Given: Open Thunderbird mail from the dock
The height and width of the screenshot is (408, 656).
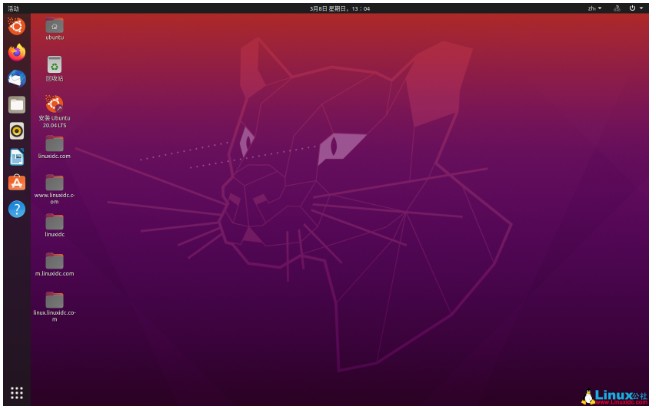Looking at the screenshot, I should 17,79.
